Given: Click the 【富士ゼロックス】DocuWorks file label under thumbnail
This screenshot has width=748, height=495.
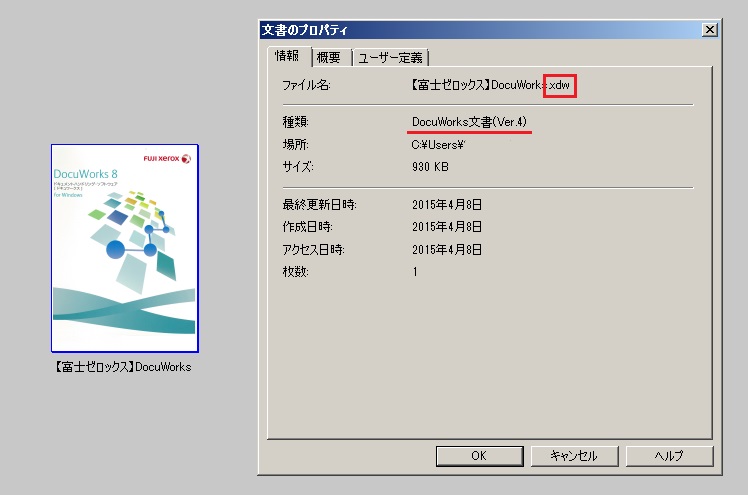Looking at the screenshot, I should (123, 367).
